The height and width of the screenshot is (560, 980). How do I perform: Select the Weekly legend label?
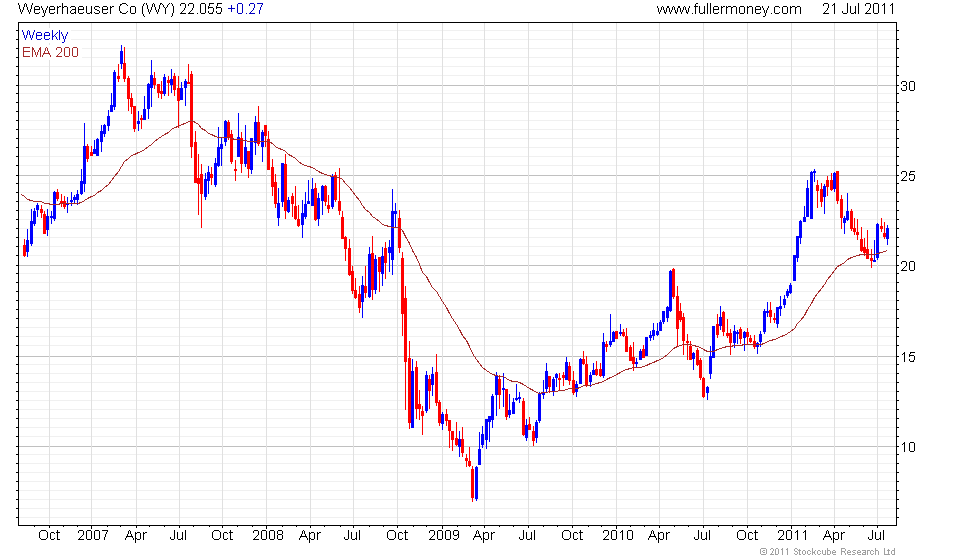(x=44, y=36)
